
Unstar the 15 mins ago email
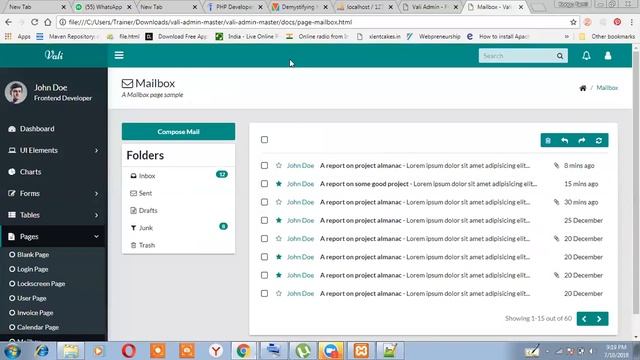click(279, 184)
